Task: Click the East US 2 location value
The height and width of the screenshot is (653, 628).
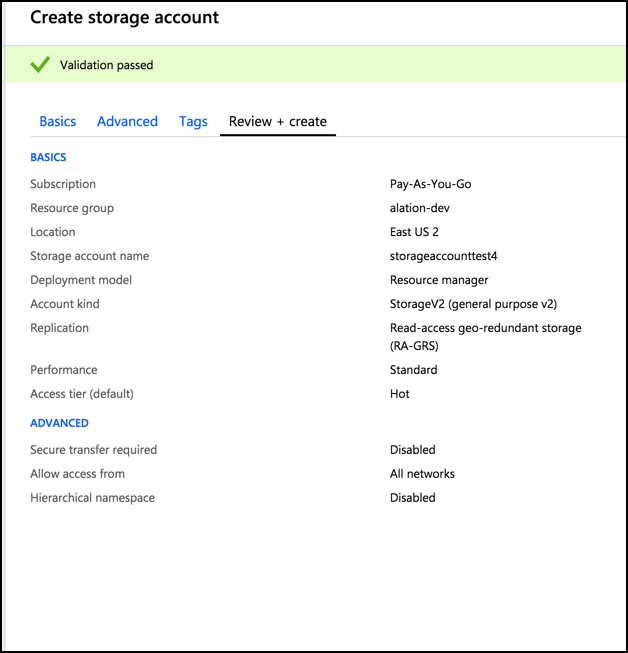Action: pyautogui.click(x=414, y=232)
